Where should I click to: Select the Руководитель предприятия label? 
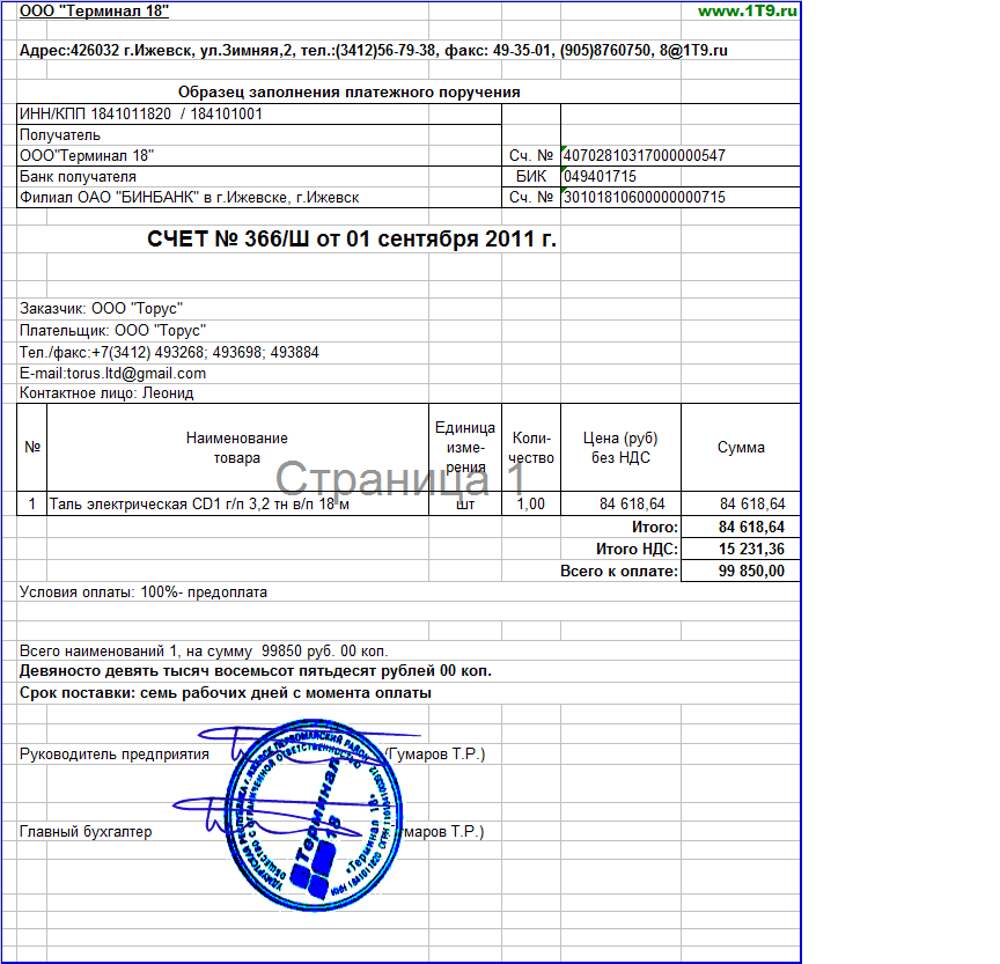click(x=114, y=754)
